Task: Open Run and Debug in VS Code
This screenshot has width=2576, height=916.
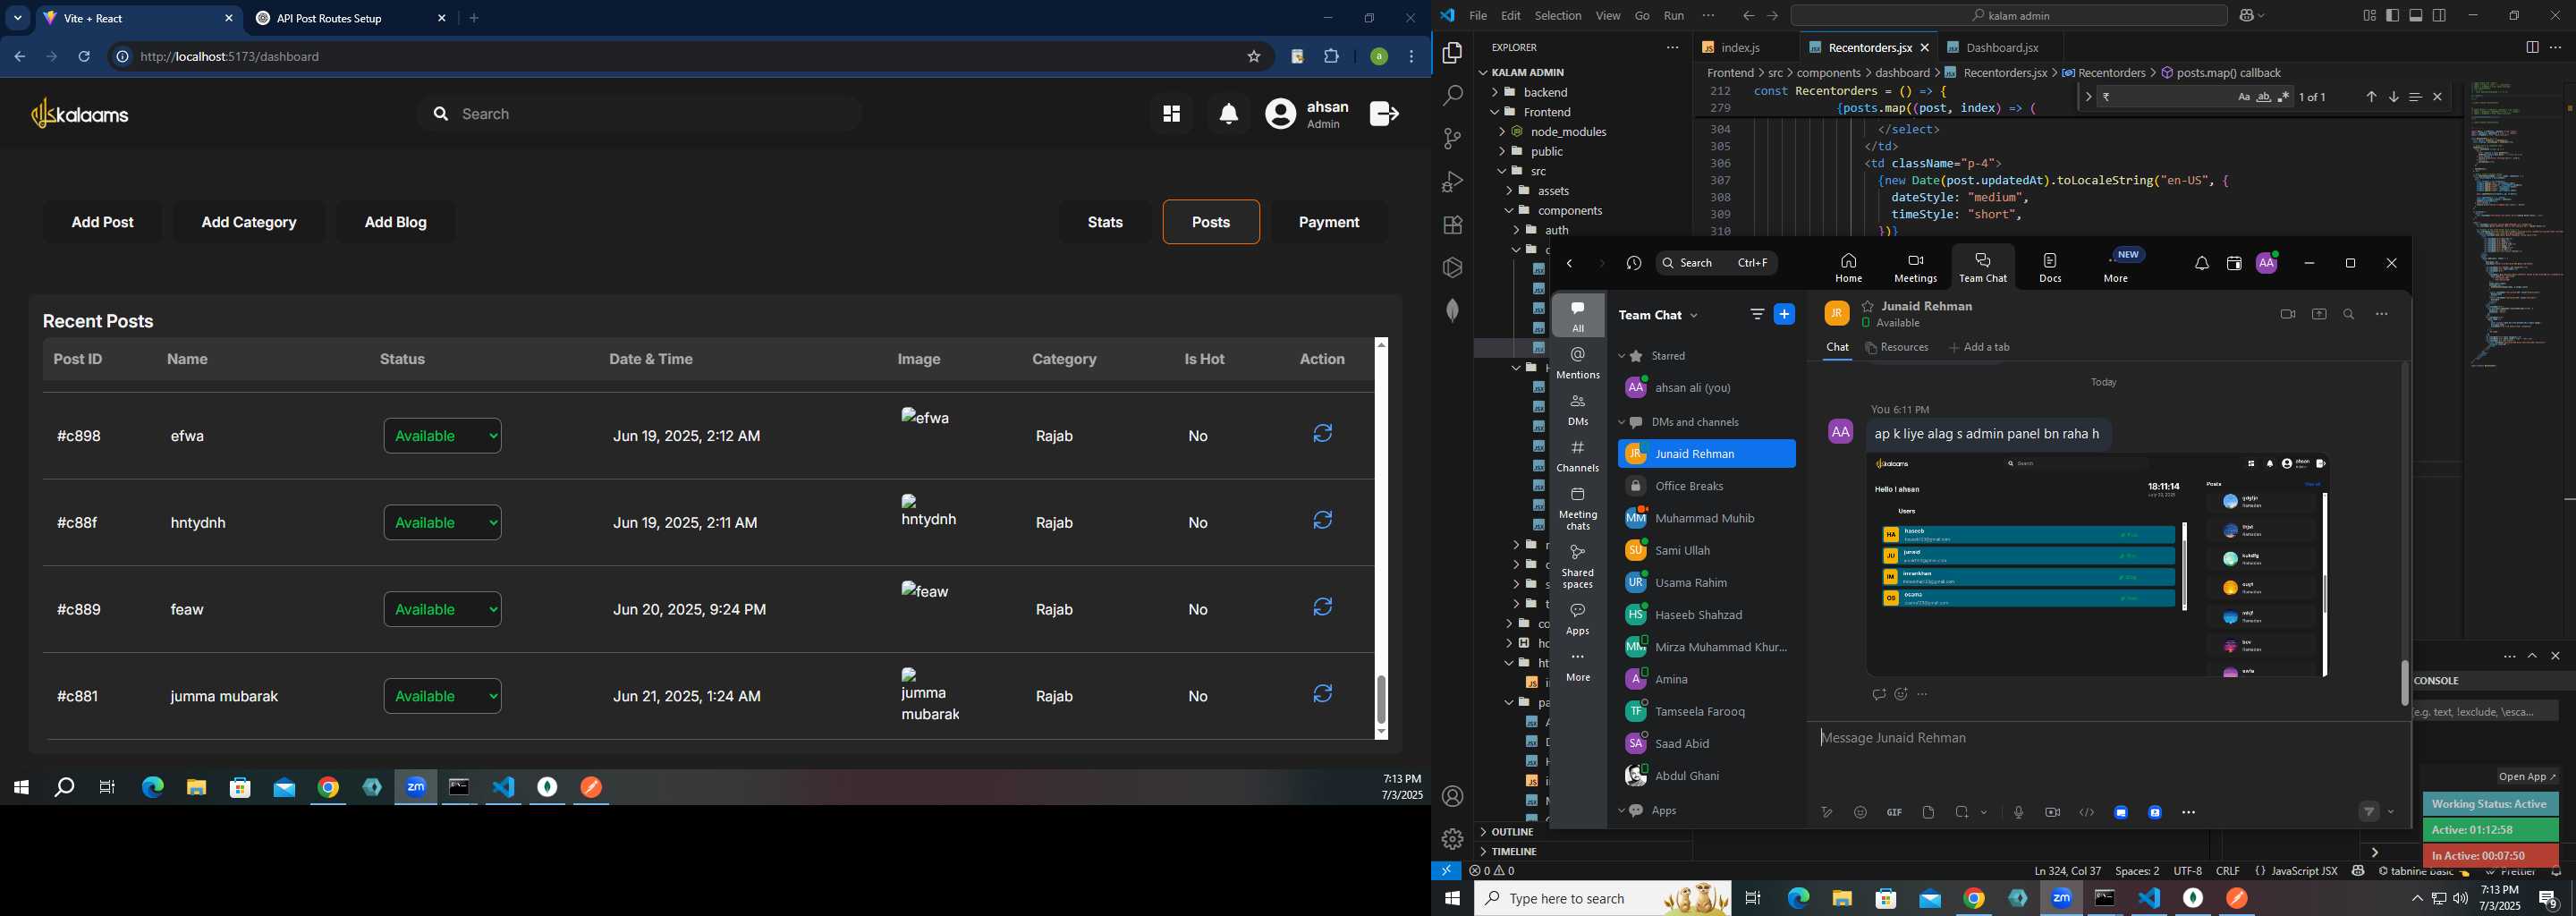Action: click(x=1453, y=182)
